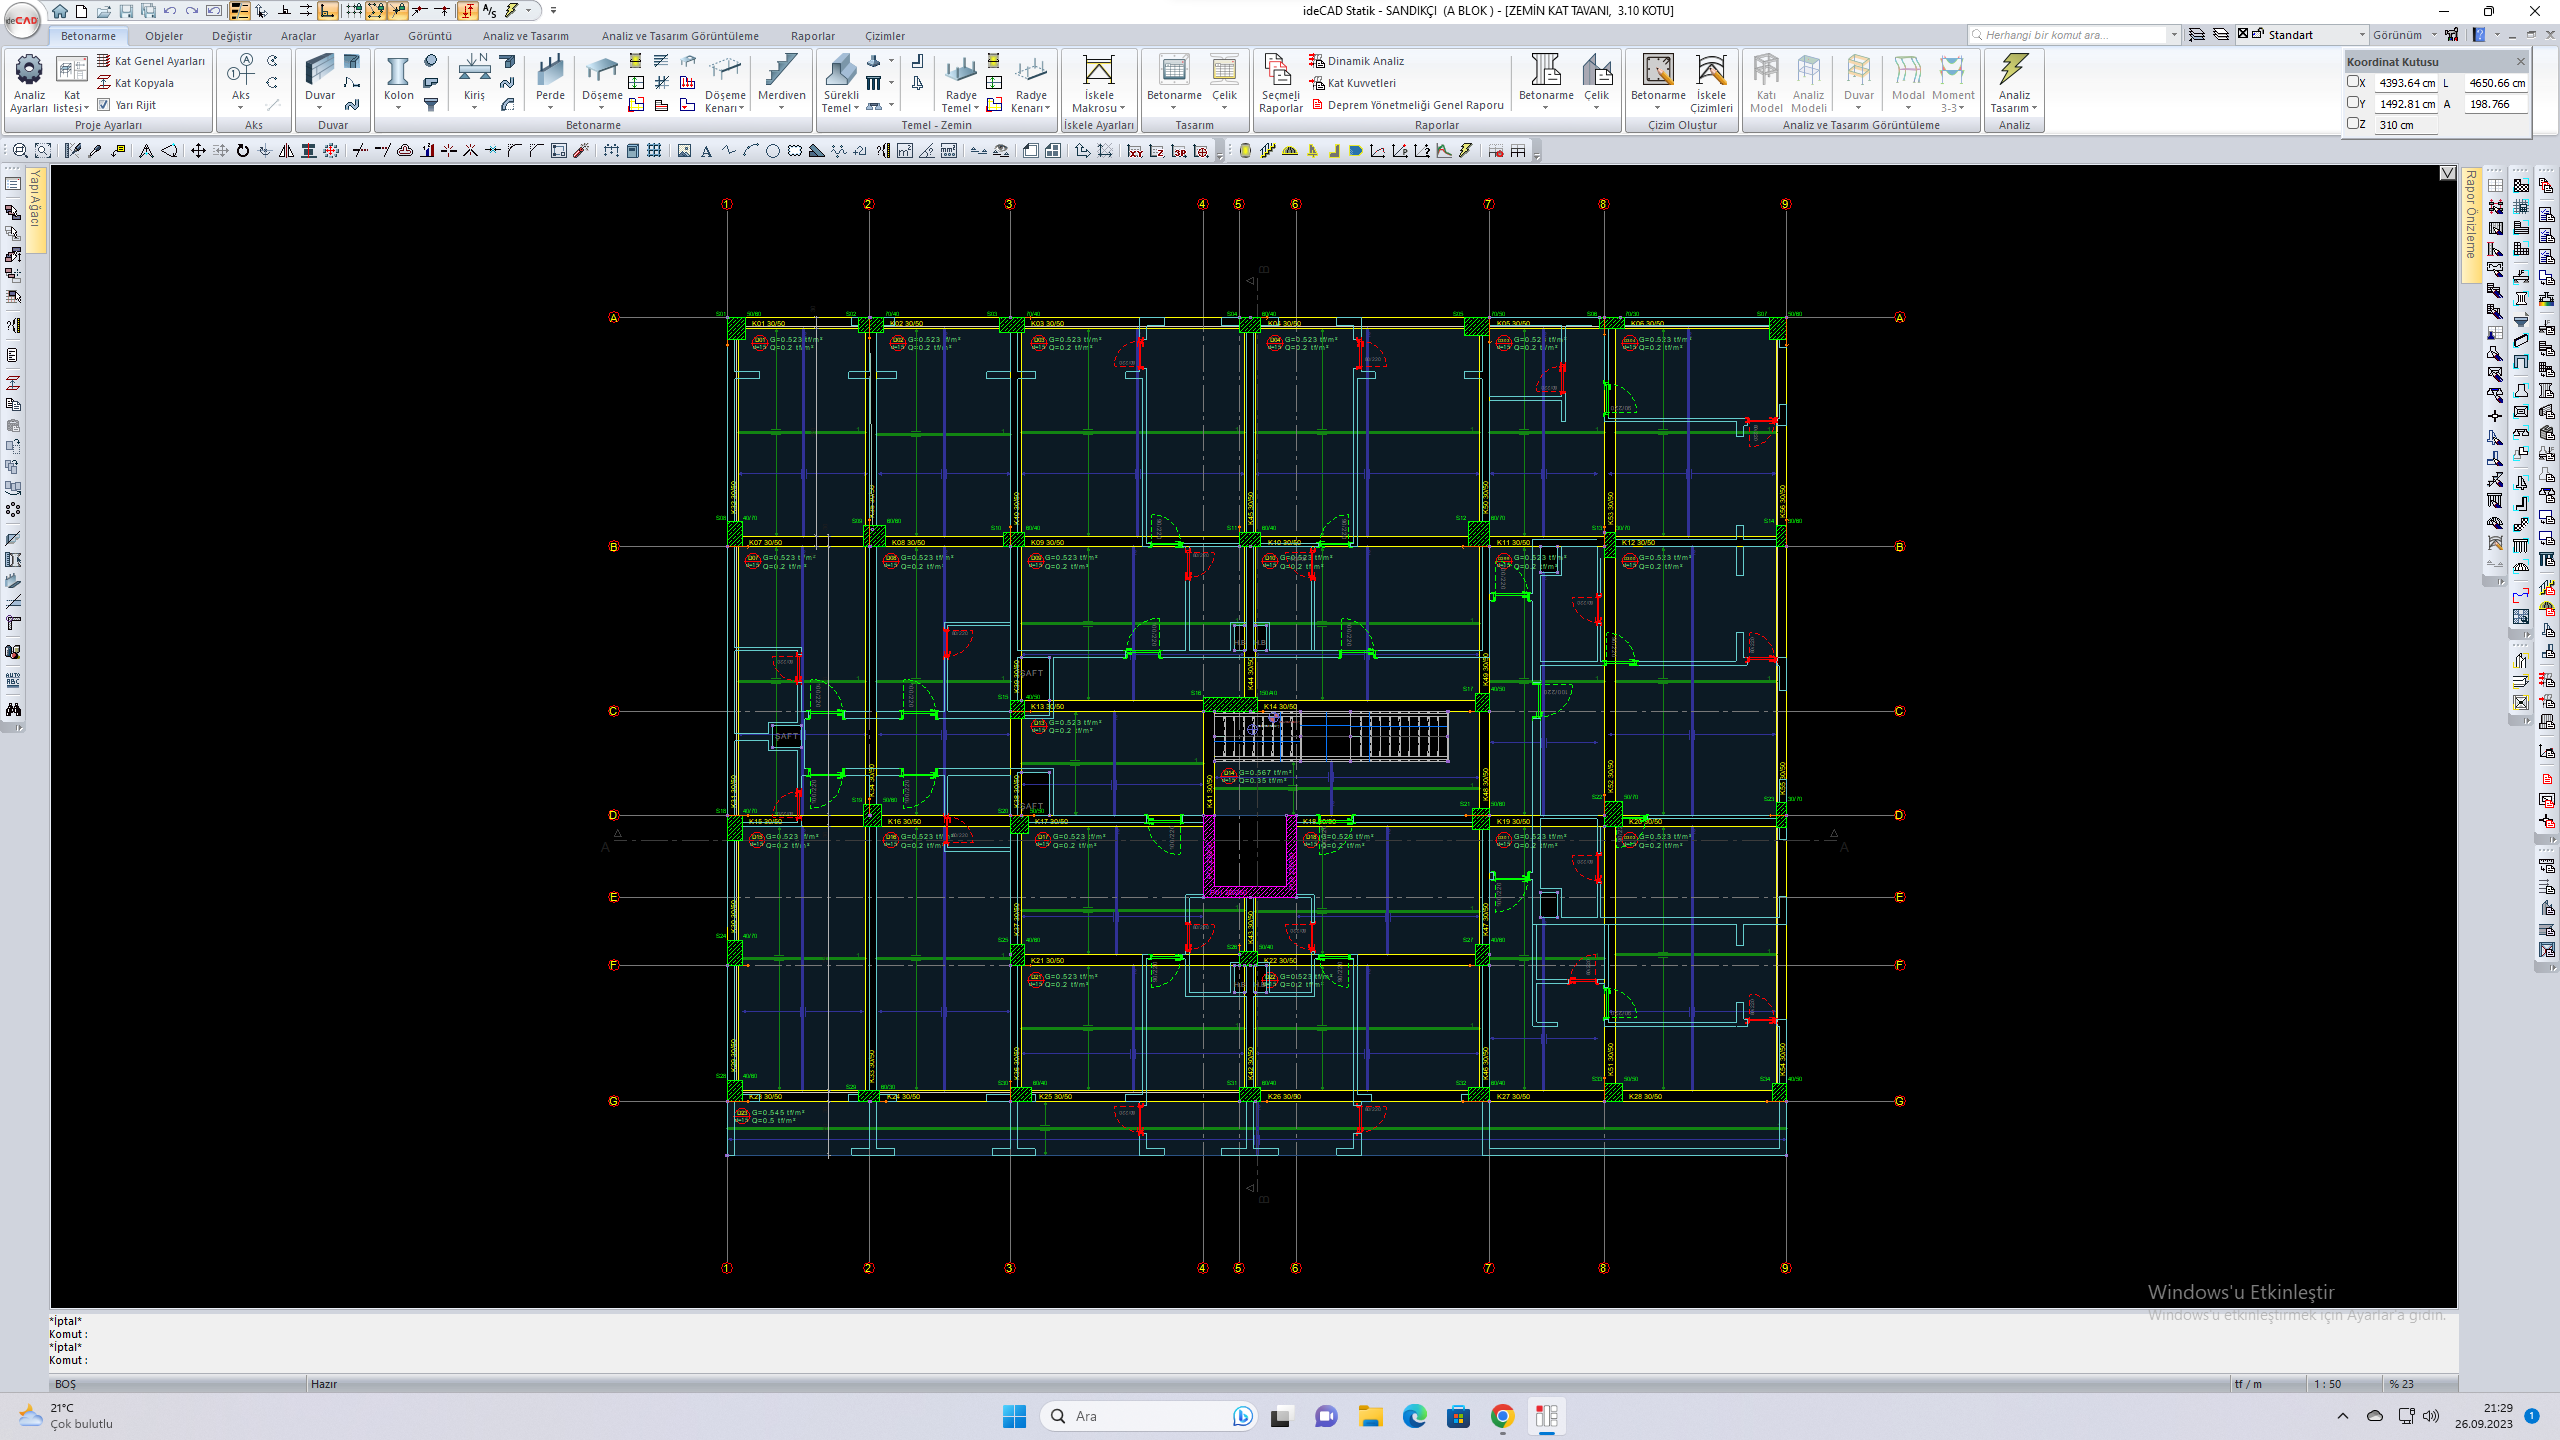Switch to the Objeler tab
The image size is (2560, 1440).
point(164,36)
